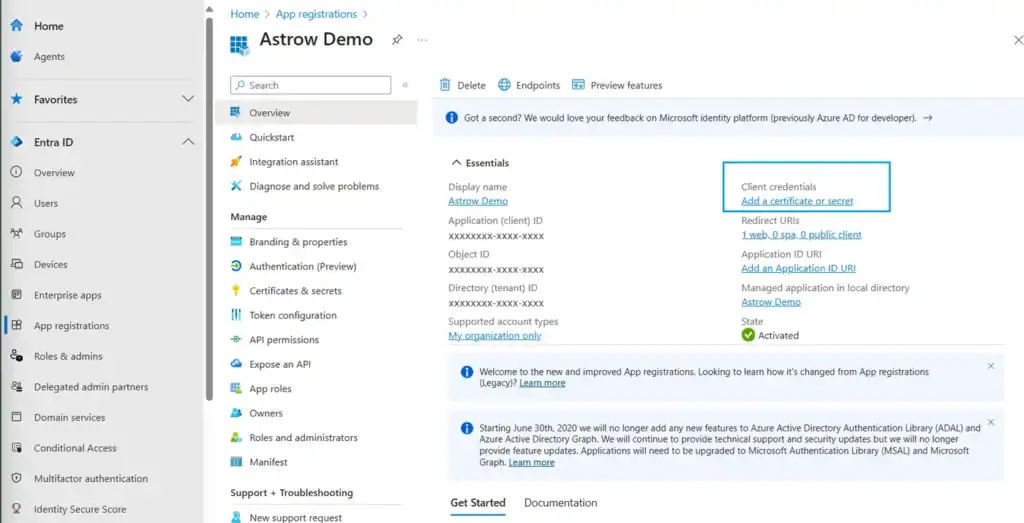Close the Astrow Demo blade
The image size is (1024, 523).
pyautogui.click(x=1017, y=40)
